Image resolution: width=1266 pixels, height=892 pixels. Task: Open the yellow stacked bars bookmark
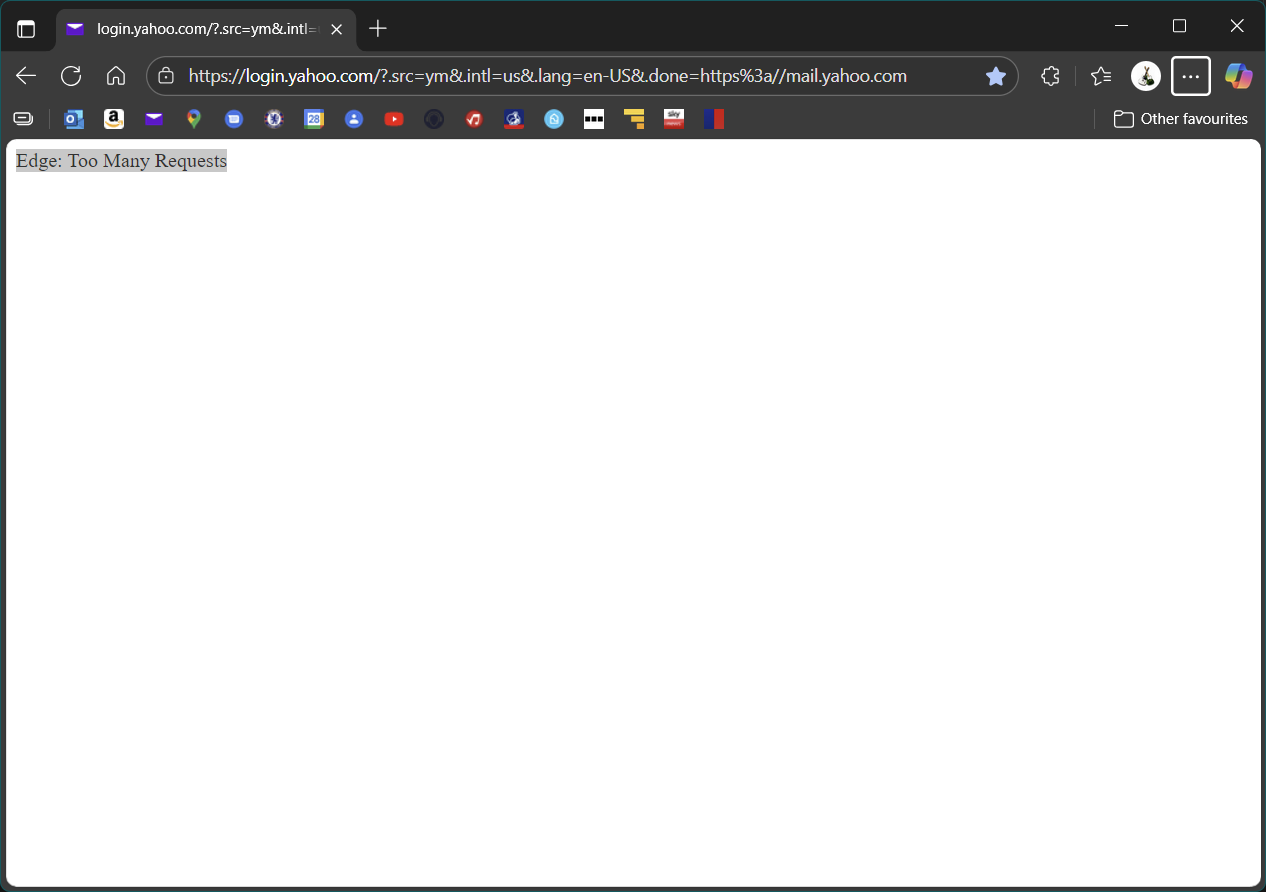point(634,119)
